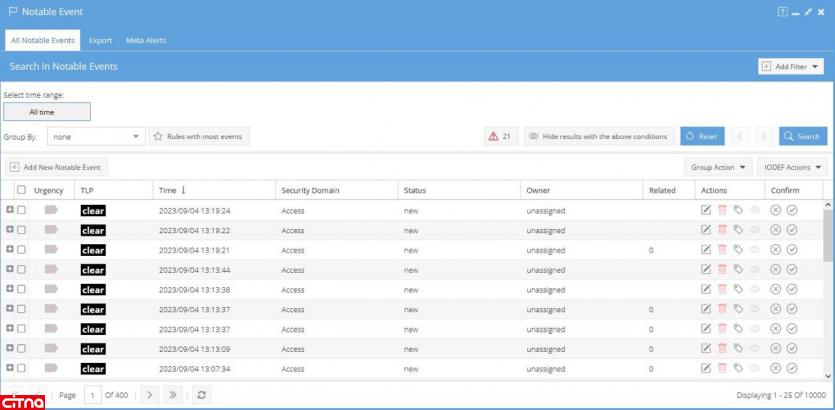Reject the 13:13:38 event with X icon

coord(775,290)
